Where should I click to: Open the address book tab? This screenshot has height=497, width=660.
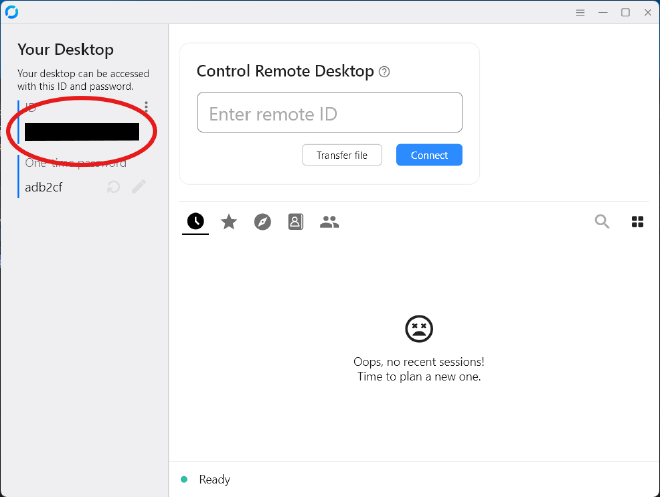295,222
